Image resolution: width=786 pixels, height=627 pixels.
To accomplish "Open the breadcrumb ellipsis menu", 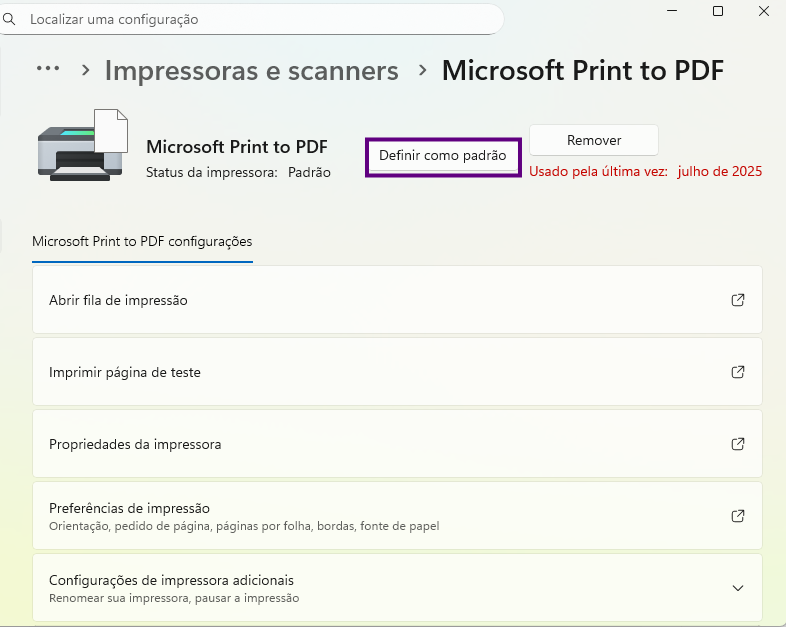I will [x=48, y=69].
